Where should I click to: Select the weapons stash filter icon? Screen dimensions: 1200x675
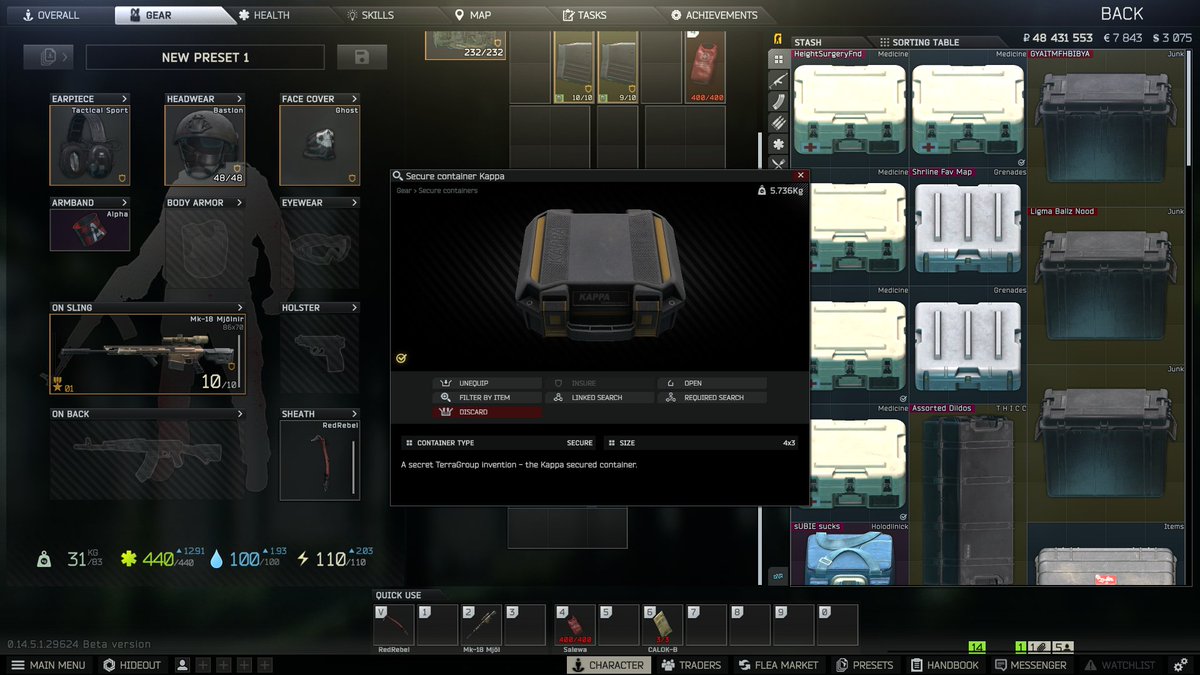(x=777, y=80)
